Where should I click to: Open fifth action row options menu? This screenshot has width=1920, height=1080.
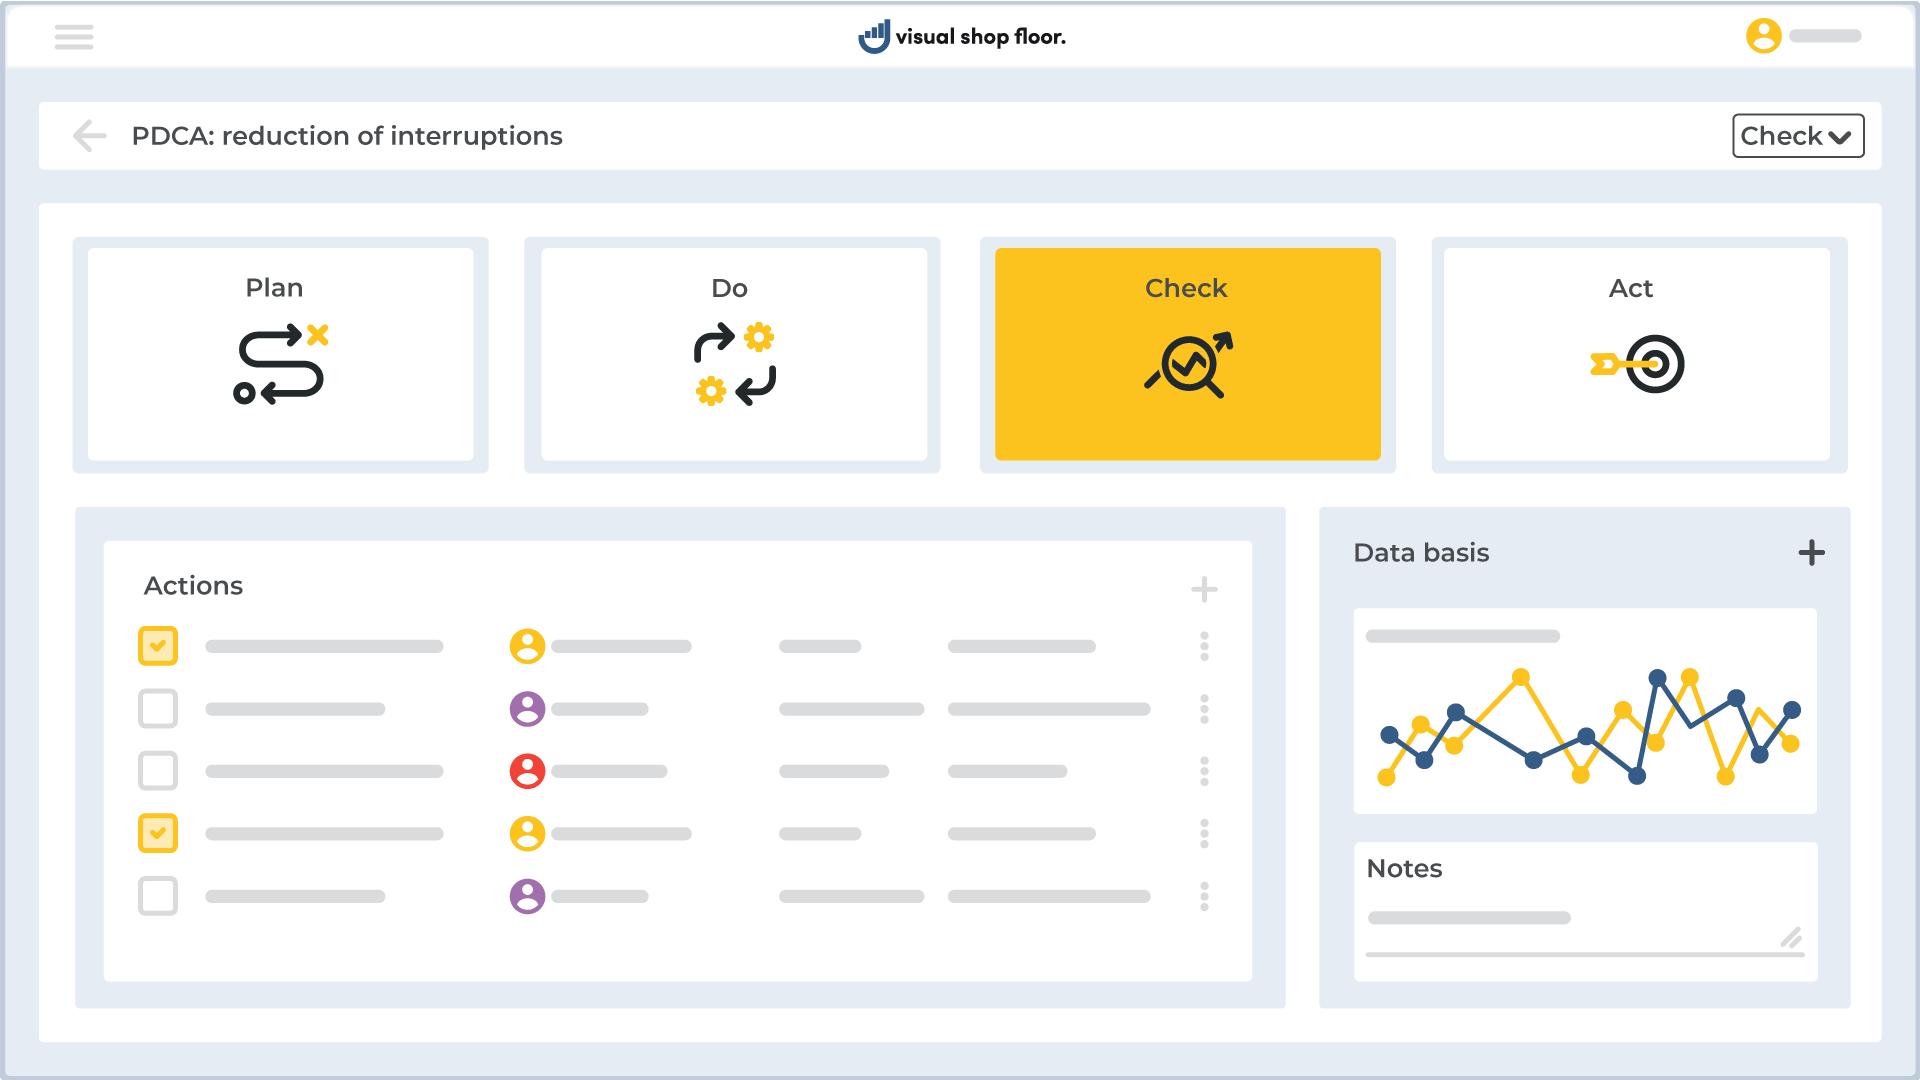[1204, 896]
